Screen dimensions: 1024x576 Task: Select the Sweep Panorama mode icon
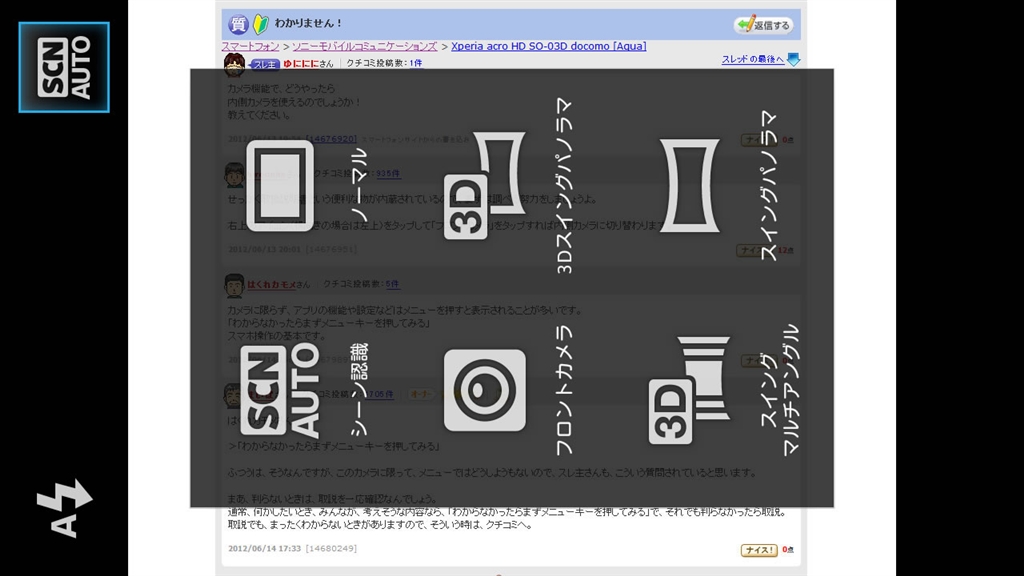[x=690, y=185]
